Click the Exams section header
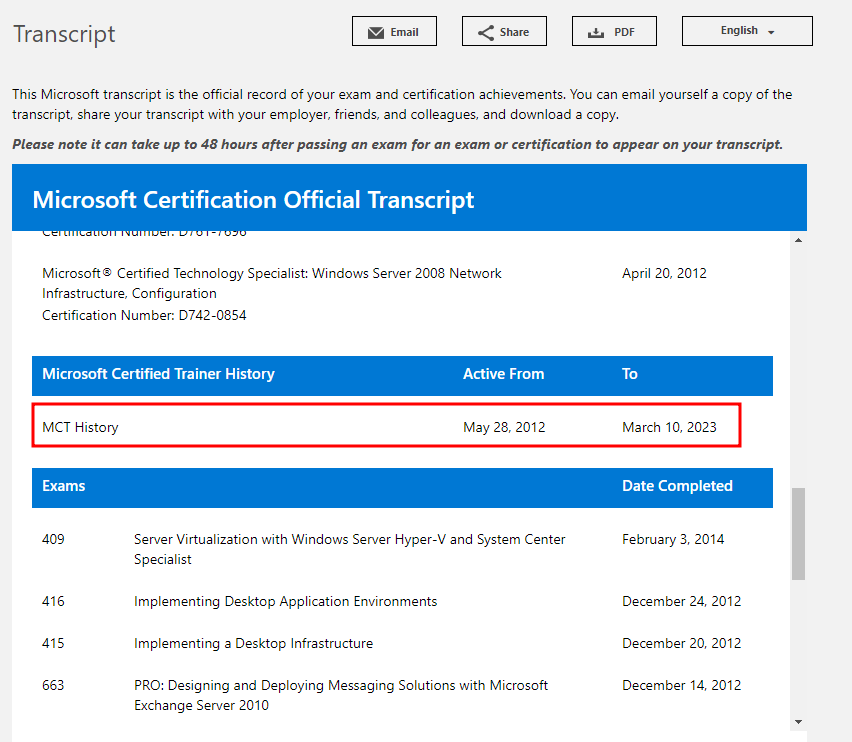The width and height of the screenshot is (852, 742). [64, 486]
